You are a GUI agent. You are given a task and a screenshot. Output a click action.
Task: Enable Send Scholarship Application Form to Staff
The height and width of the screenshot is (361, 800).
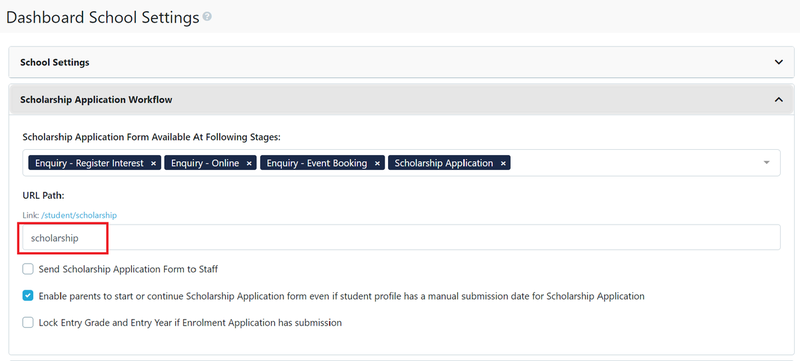pyautogui.click(x=28, y=269)
